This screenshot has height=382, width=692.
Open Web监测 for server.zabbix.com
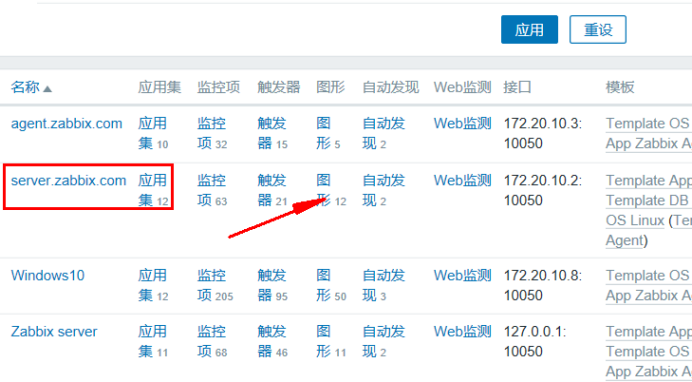[x=462, y=180]
